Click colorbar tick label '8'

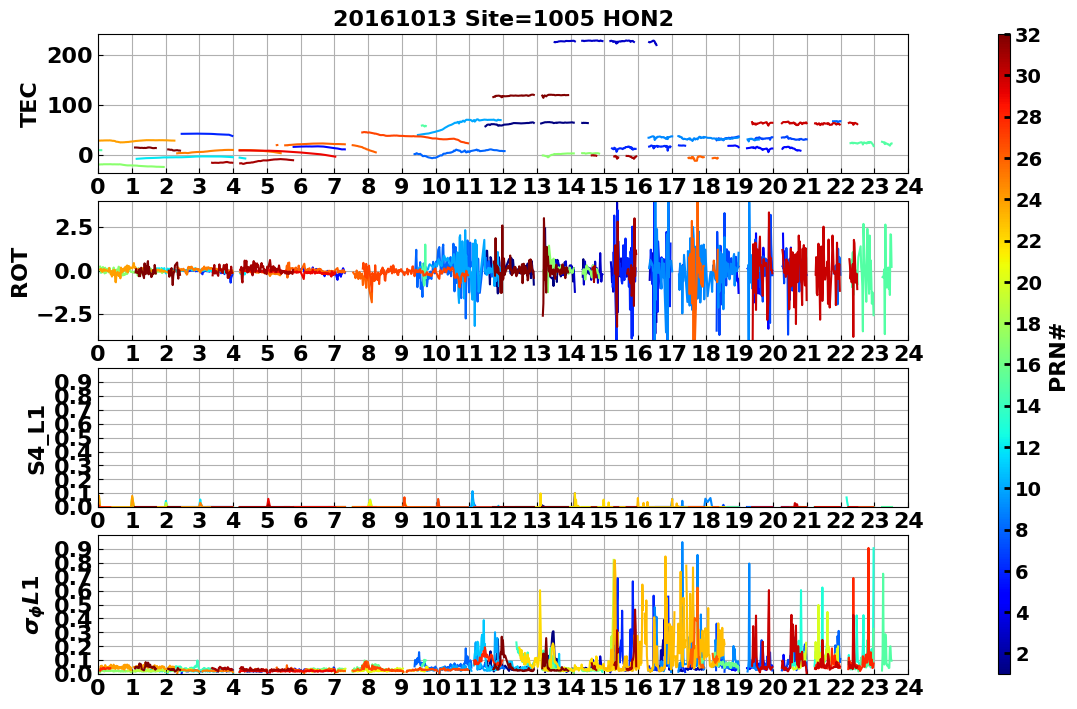(1023, 530)
